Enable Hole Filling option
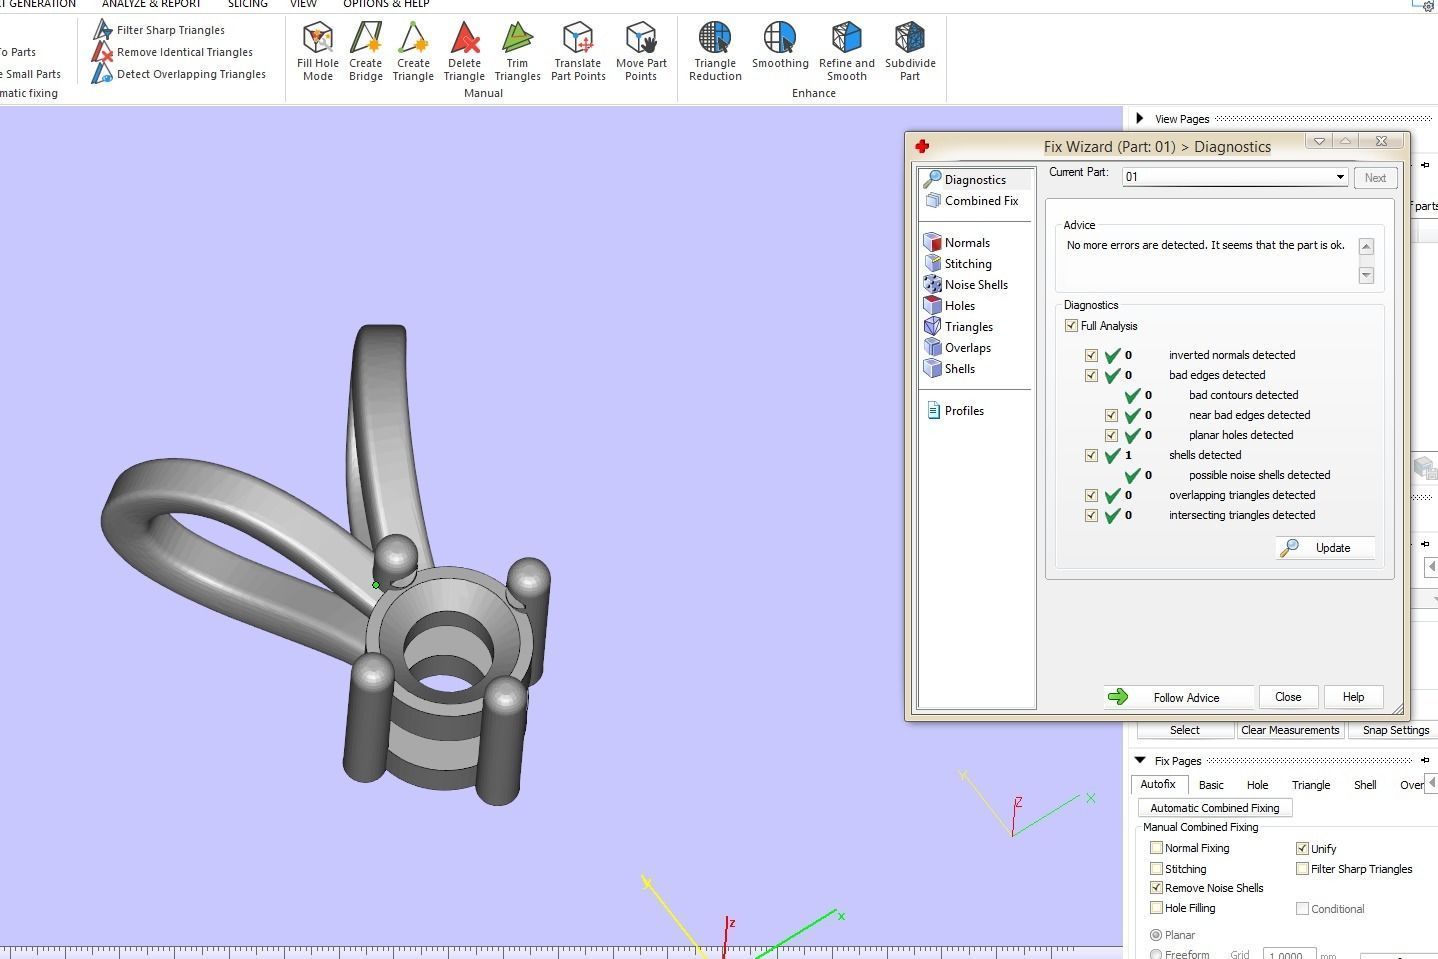The height and width of the screenshot is (959, 1438). 1156,908
